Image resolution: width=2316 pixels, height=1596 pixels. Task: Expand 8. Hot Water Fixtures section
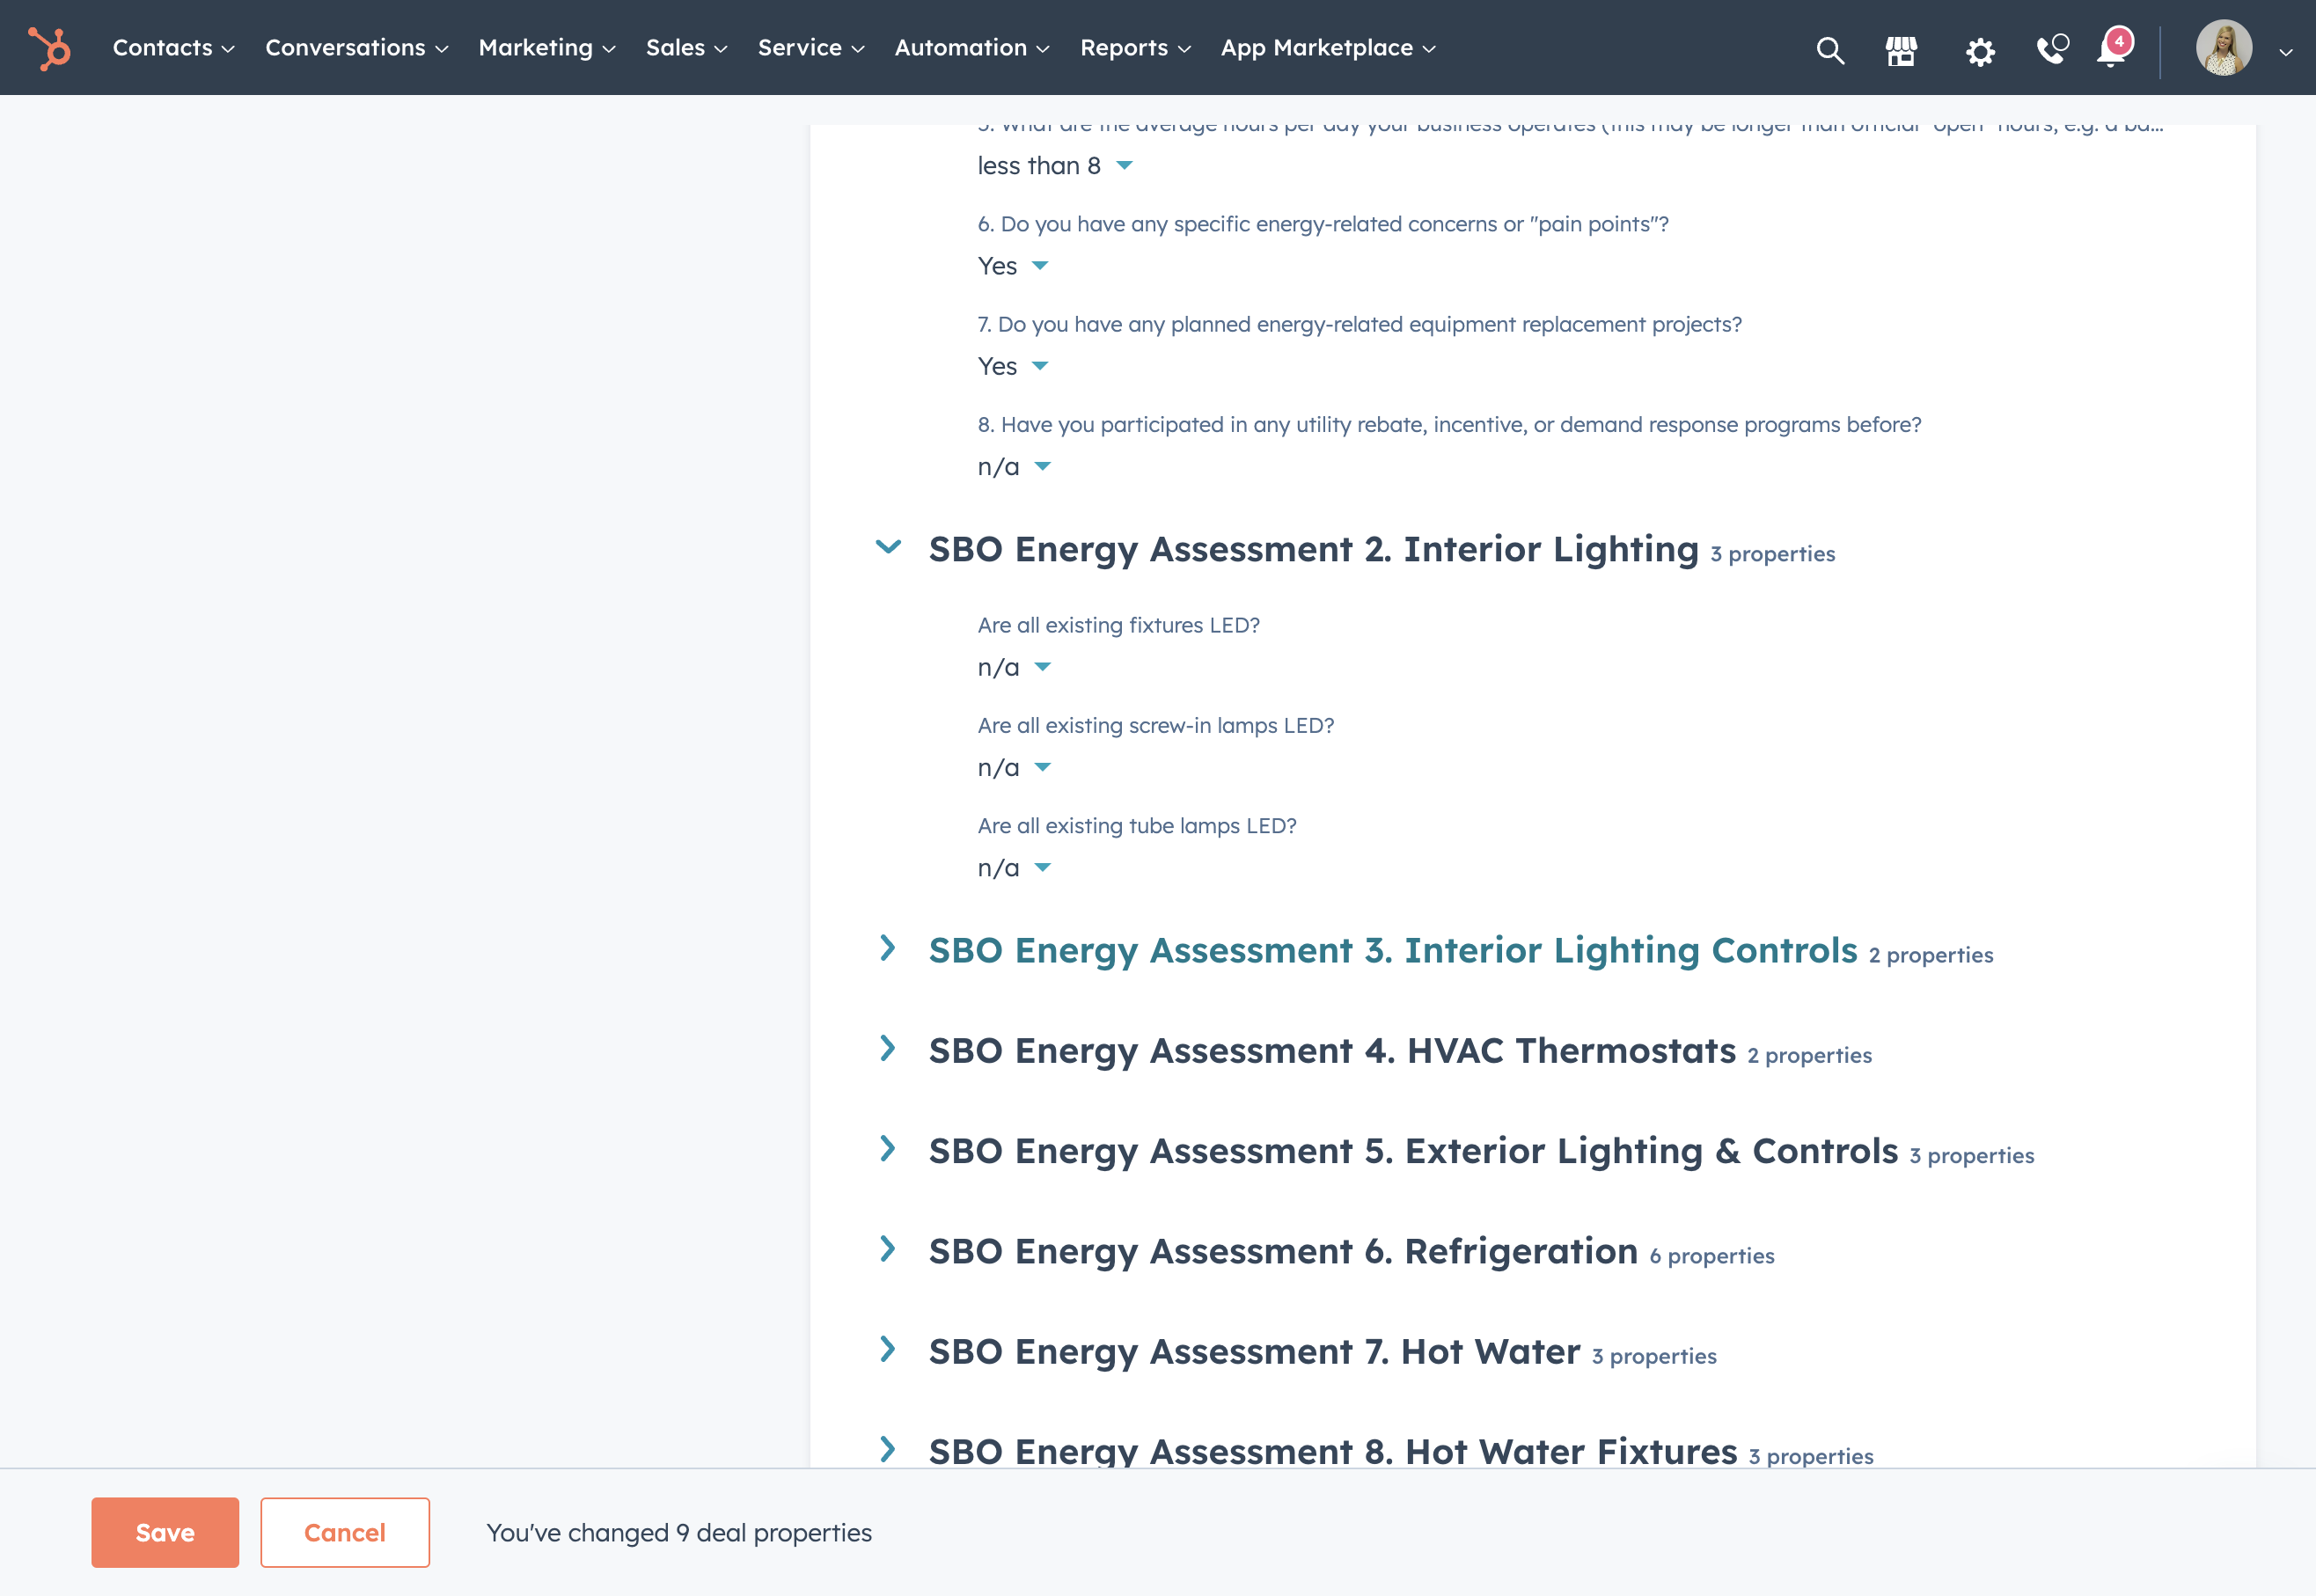[888, 1449]
